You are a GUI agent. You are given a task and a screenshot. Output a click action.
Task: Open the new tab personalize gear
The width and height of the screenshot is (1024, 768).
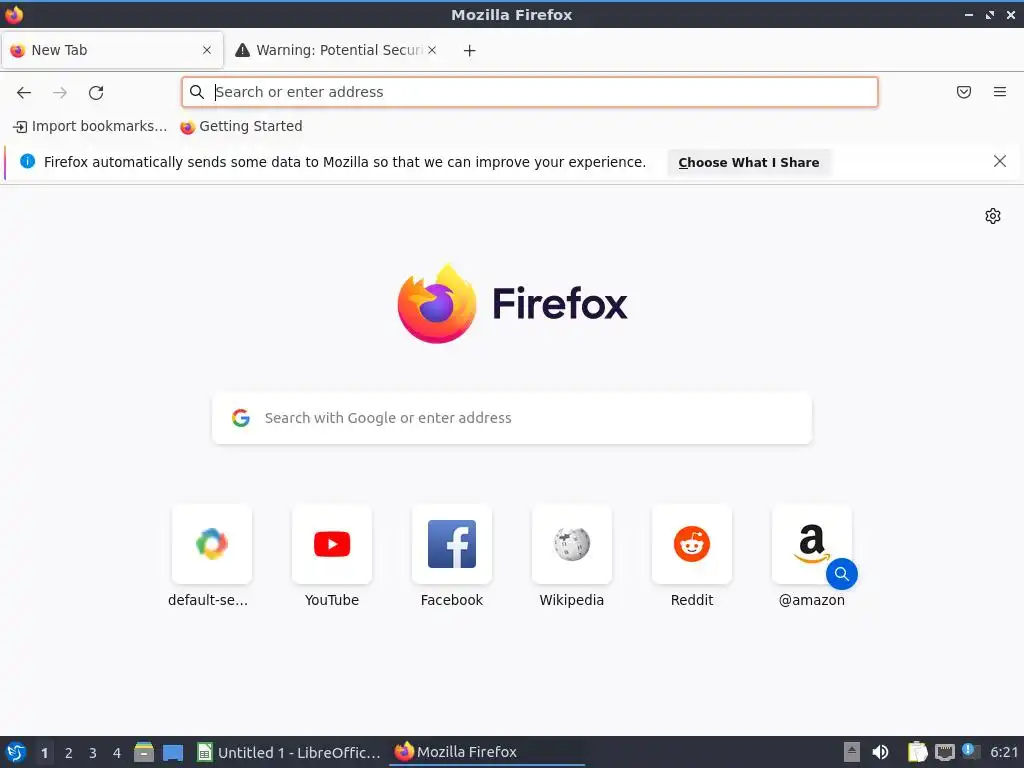click(x=993, y=216)
